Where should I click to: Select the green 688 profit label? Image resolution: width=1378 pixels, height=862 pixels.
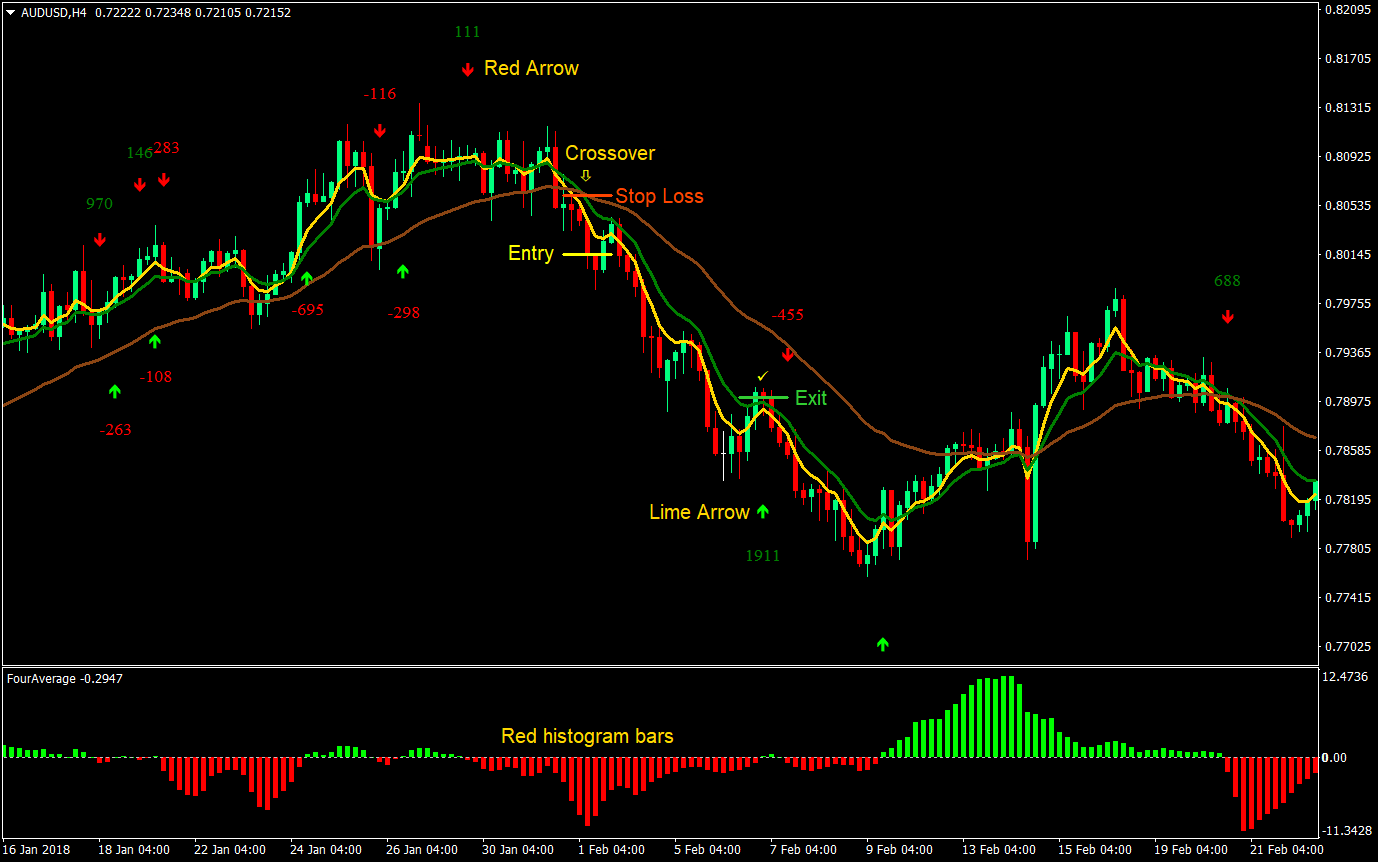pyautogui.click(x=1227, y=281)
